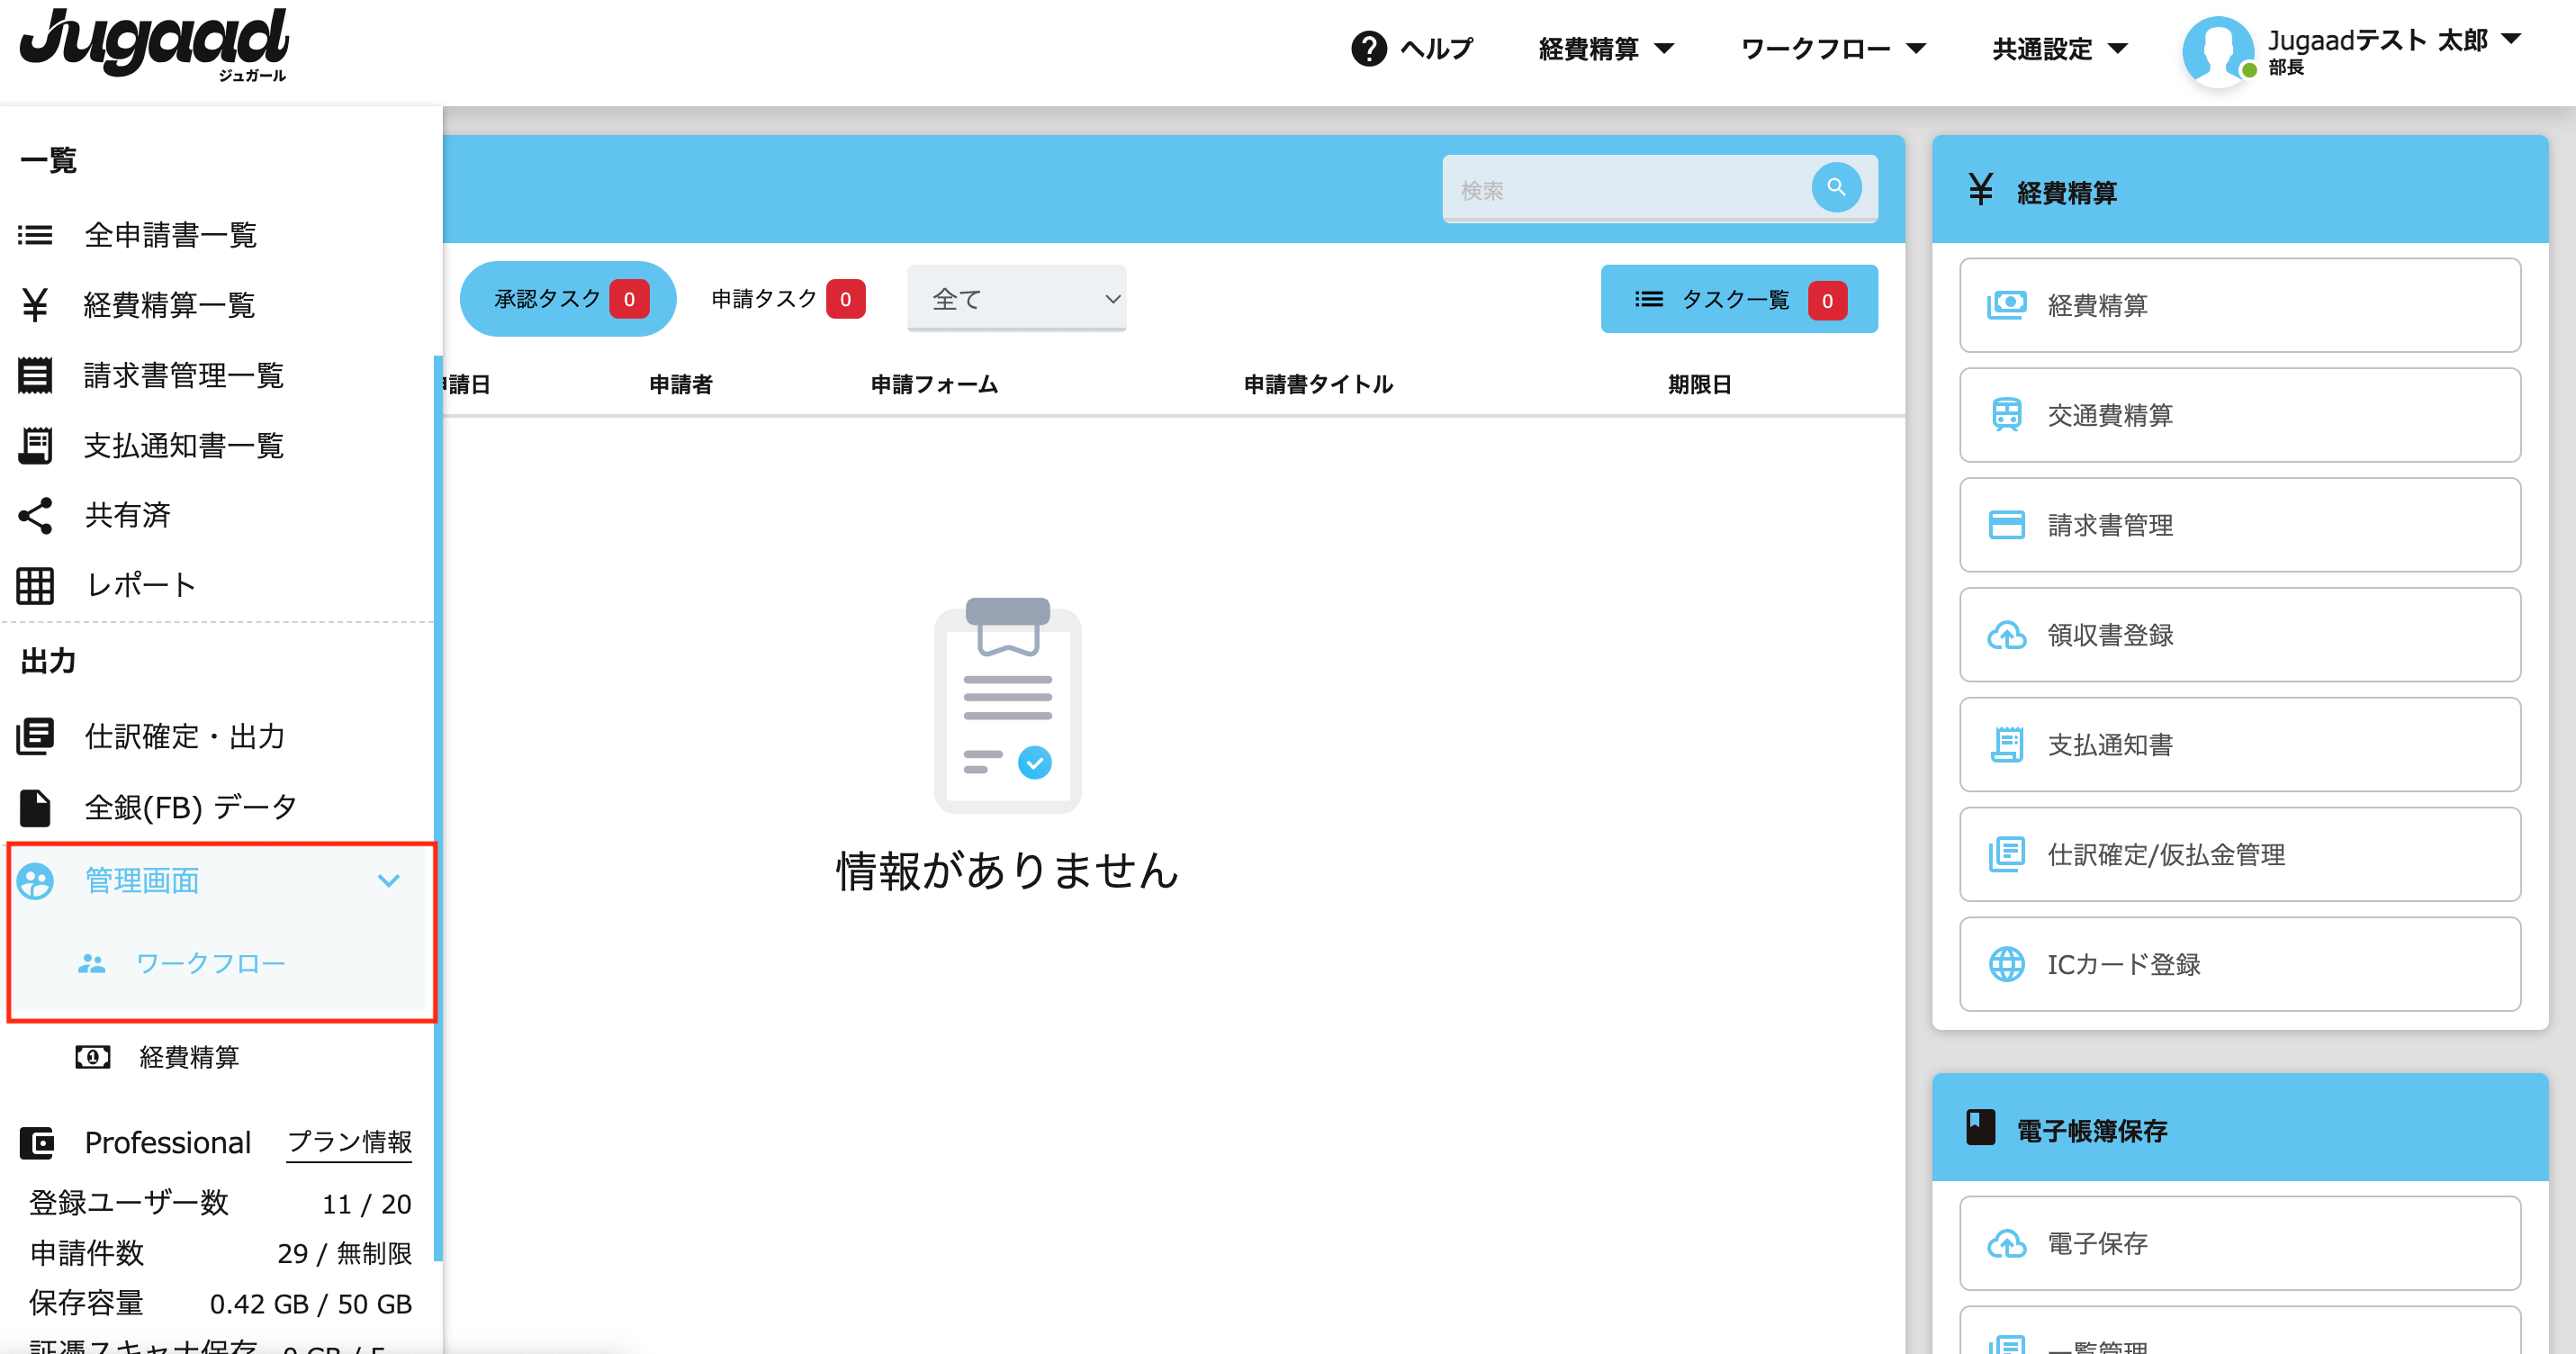
Task: Open 共有済 in sidebar
Action: click(x=127, y=515)
